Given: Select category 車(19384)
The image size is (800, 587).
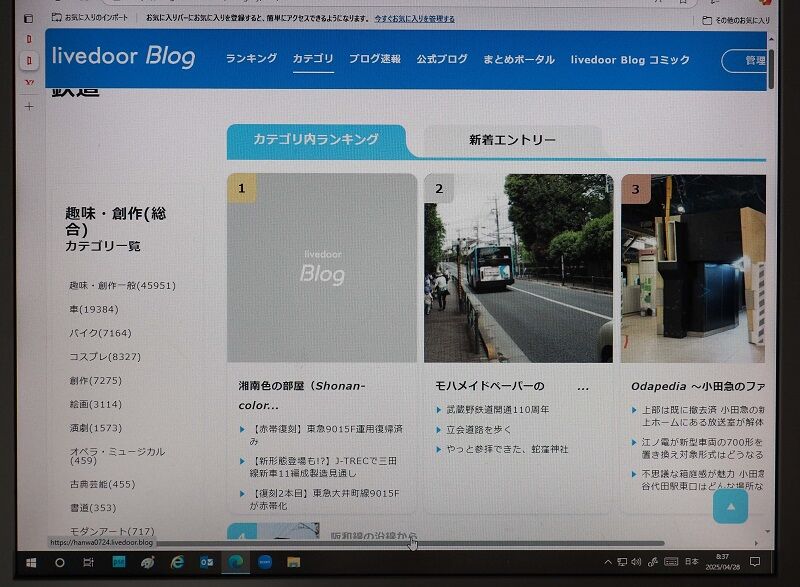Looking at the screenshot, I should click(x=94, y=310).
